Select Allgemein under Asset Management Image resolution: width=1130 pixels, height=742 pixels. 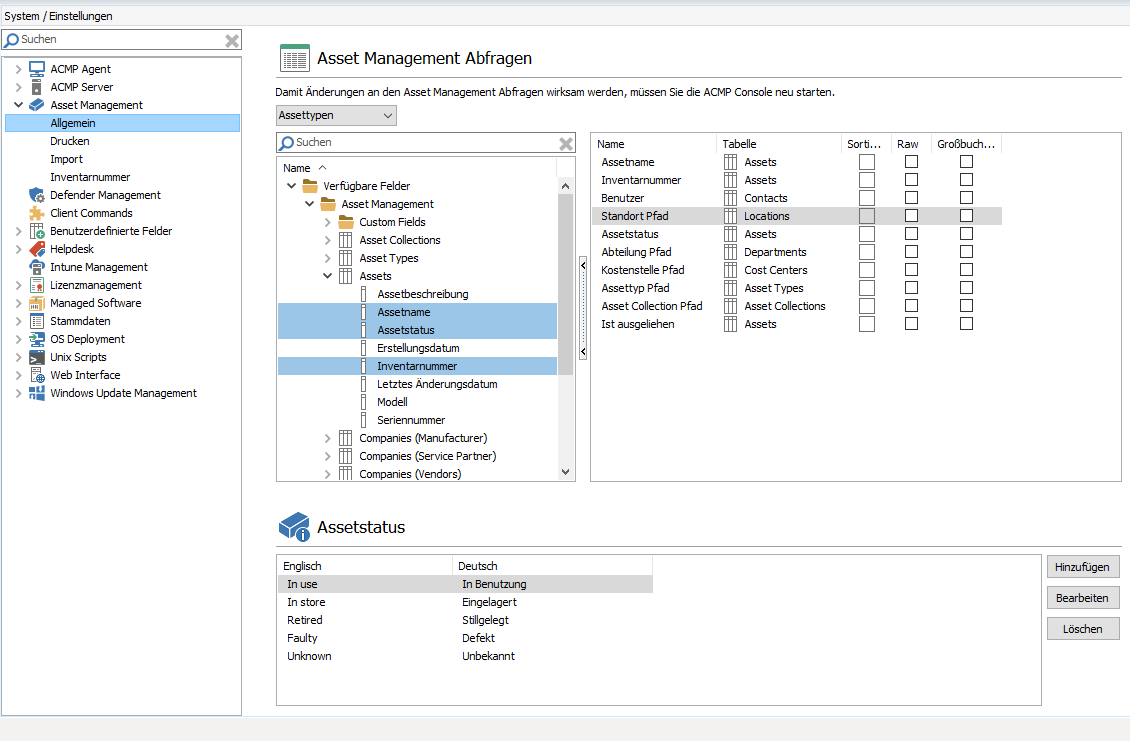[75, 122]
